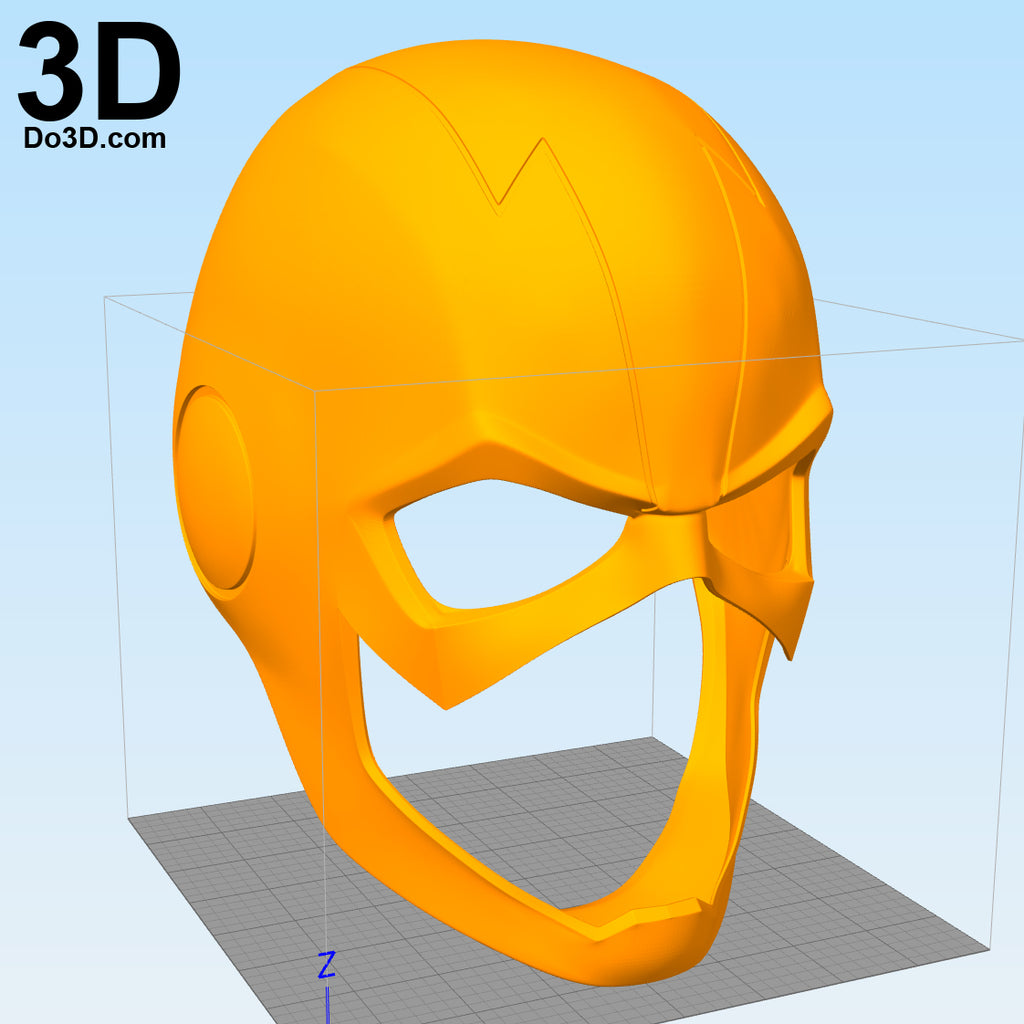Click the circular ear disc on mask

point(215,488)
